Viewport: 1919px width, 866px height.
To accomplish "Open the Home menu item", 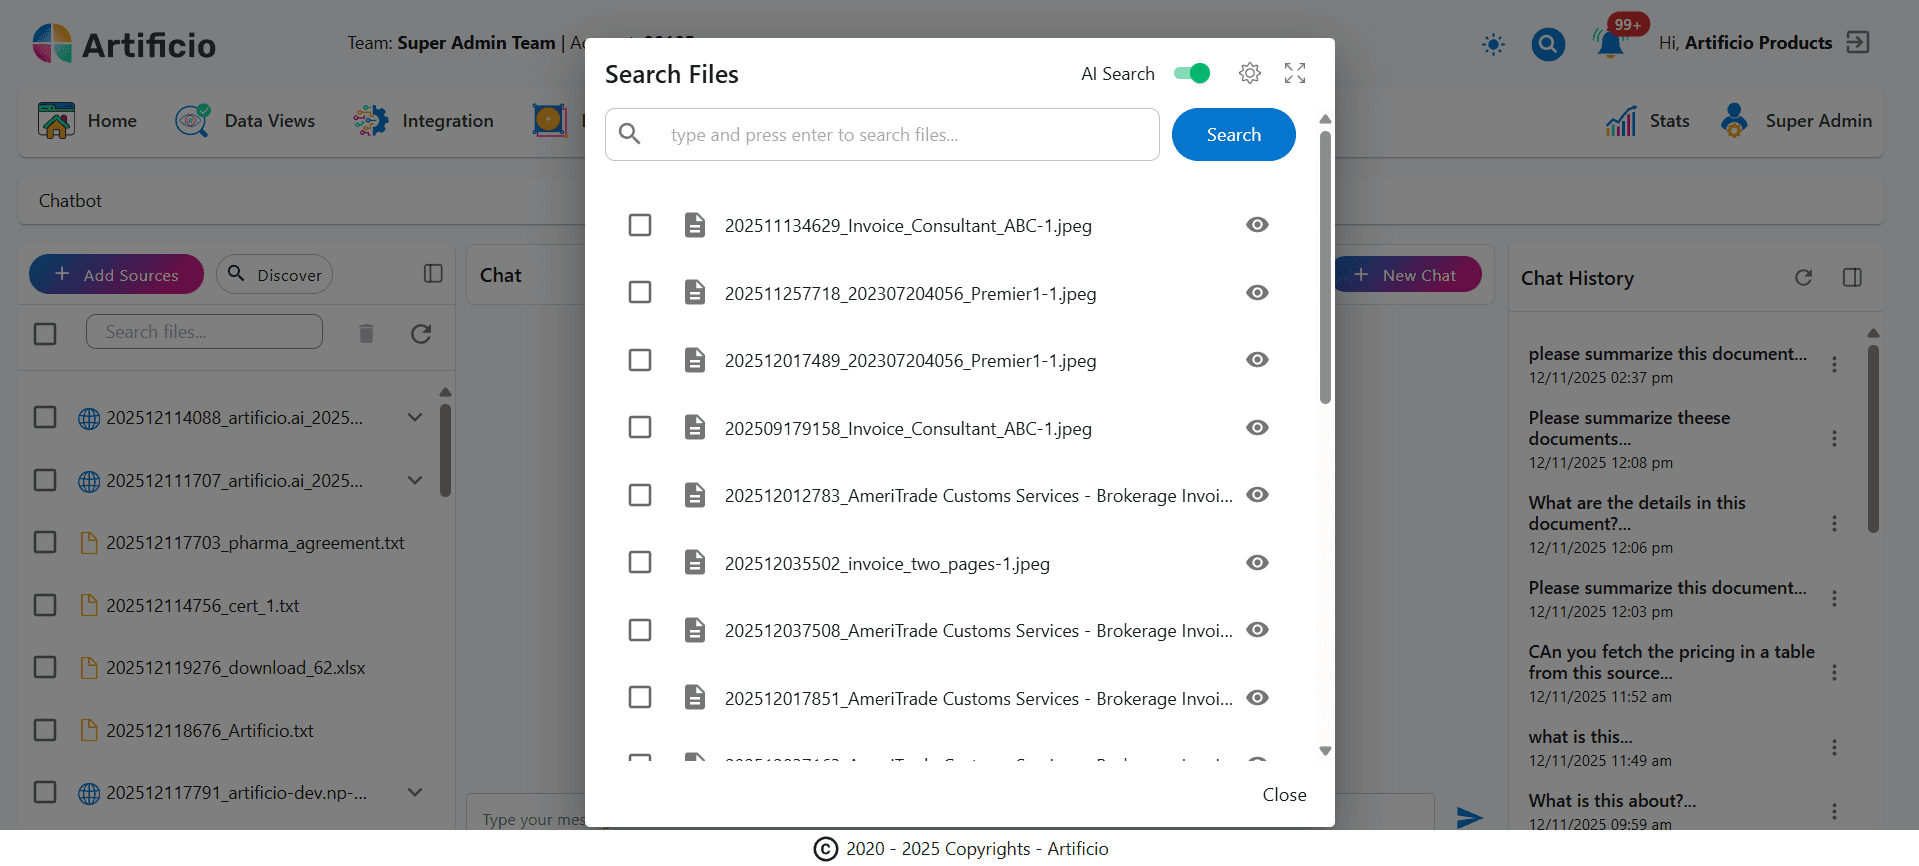I will tap(88, 121).
